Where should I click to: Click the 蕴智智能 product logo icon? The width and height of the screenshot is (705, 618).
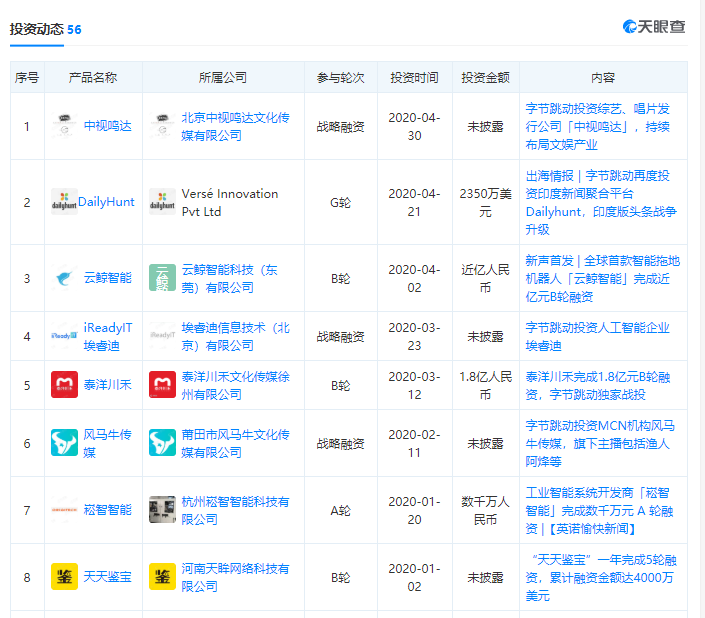(x=64, y=510)
